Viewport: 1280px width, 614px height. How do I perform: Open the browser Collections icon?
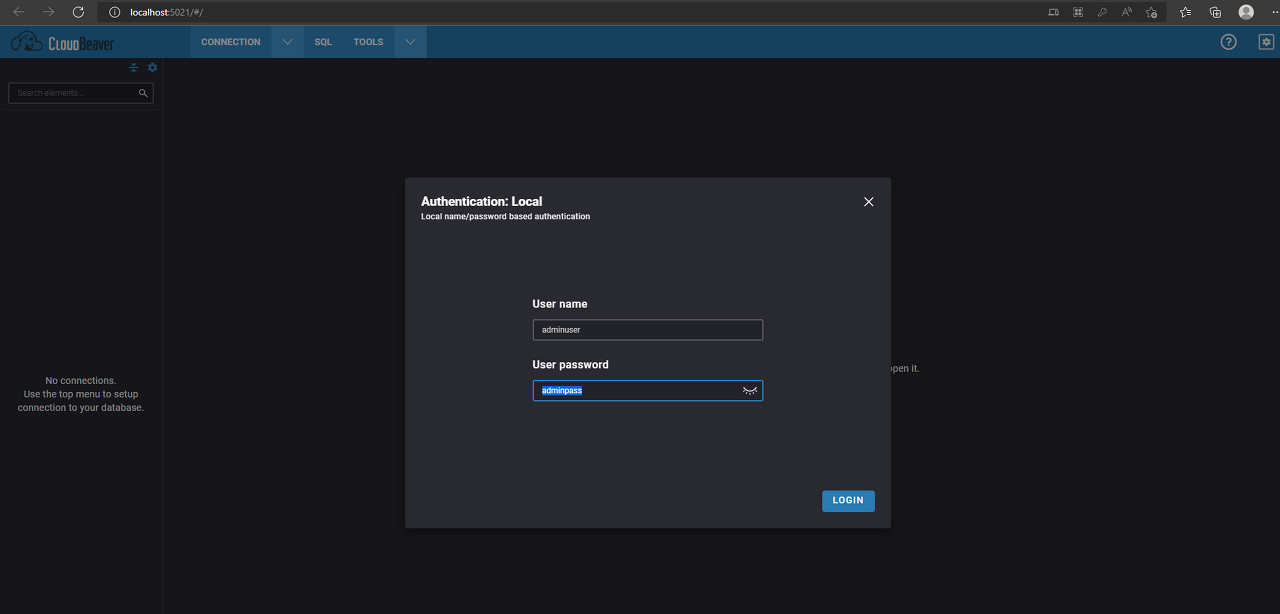point(1215,11)
